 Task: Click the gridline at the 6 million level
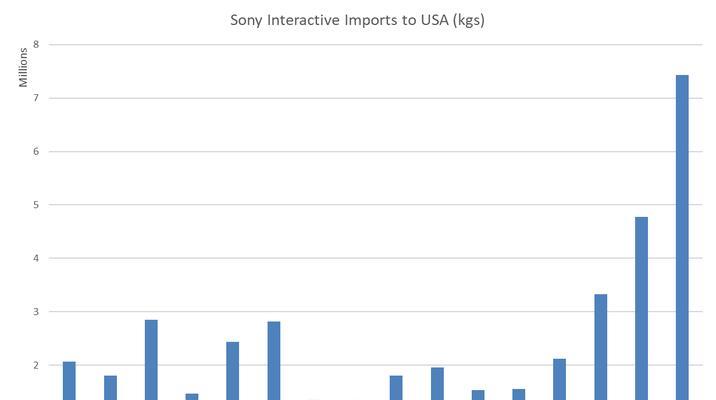tap(375, 152)
